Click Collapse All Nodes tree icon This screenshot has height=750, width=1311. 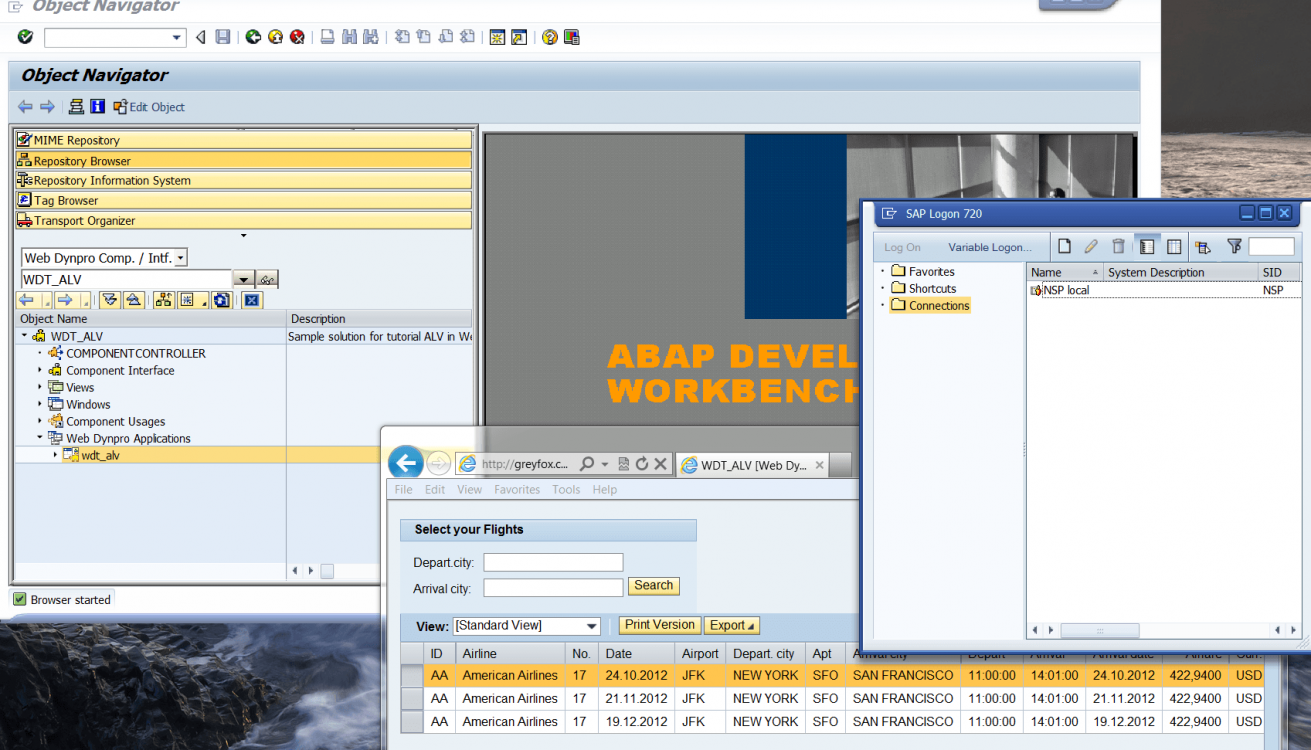(x=132, y=300)
